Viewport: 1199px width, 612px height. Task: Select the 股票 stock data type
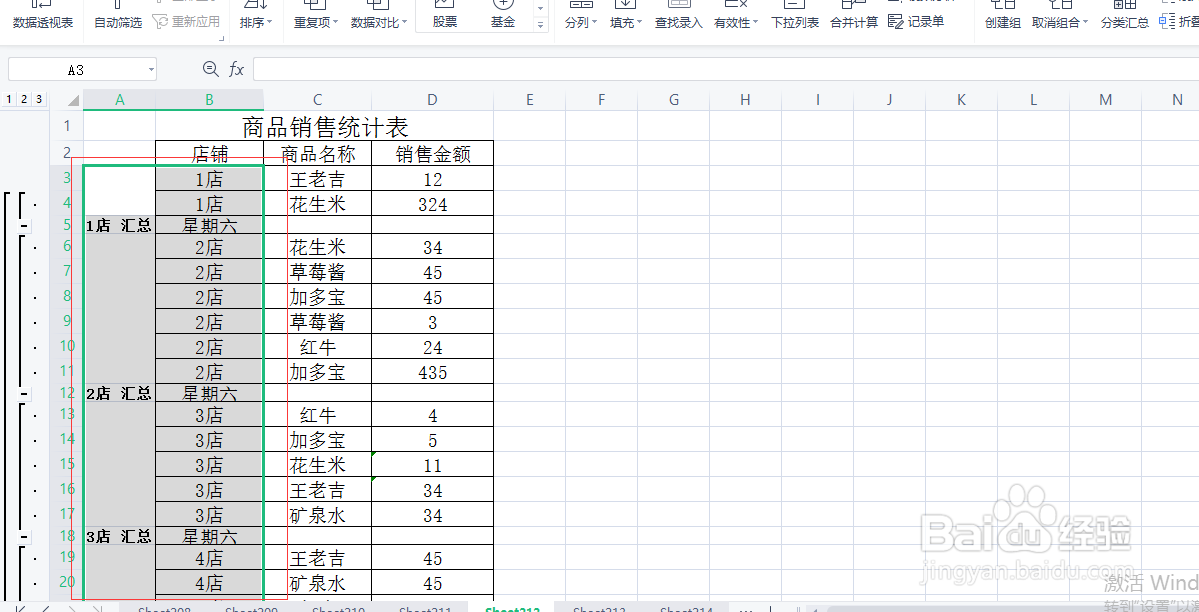(445, 17)
